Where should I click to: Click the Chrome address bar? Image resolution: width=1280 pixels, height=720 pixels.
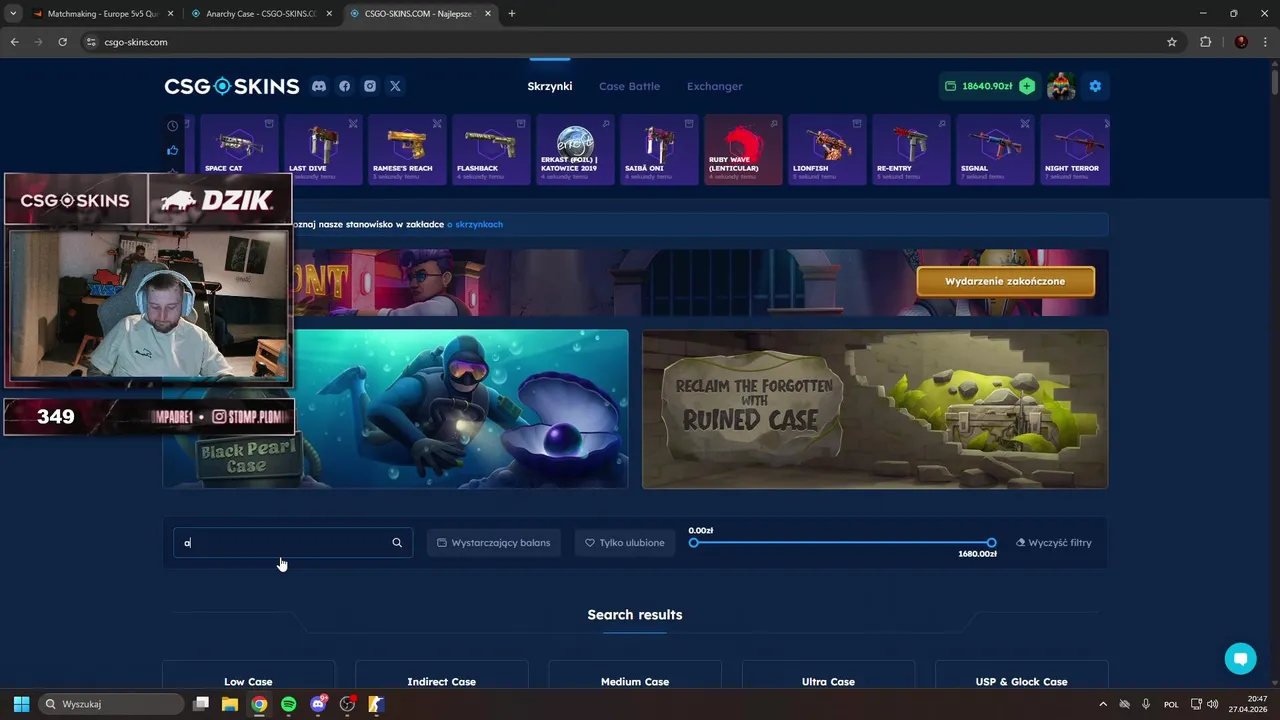point(620,42)
